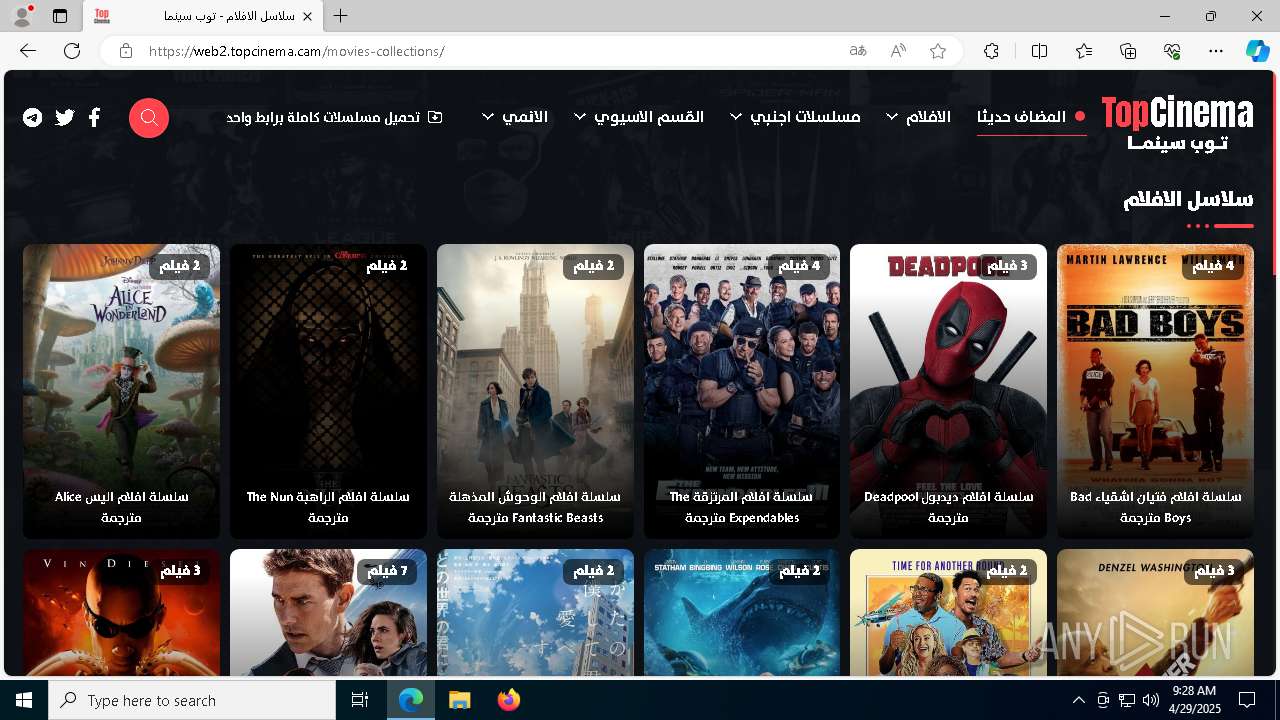Open the Telegram social icon
Image resolution: width=1280 pixels, height=720 pixels.
point(33,118)
